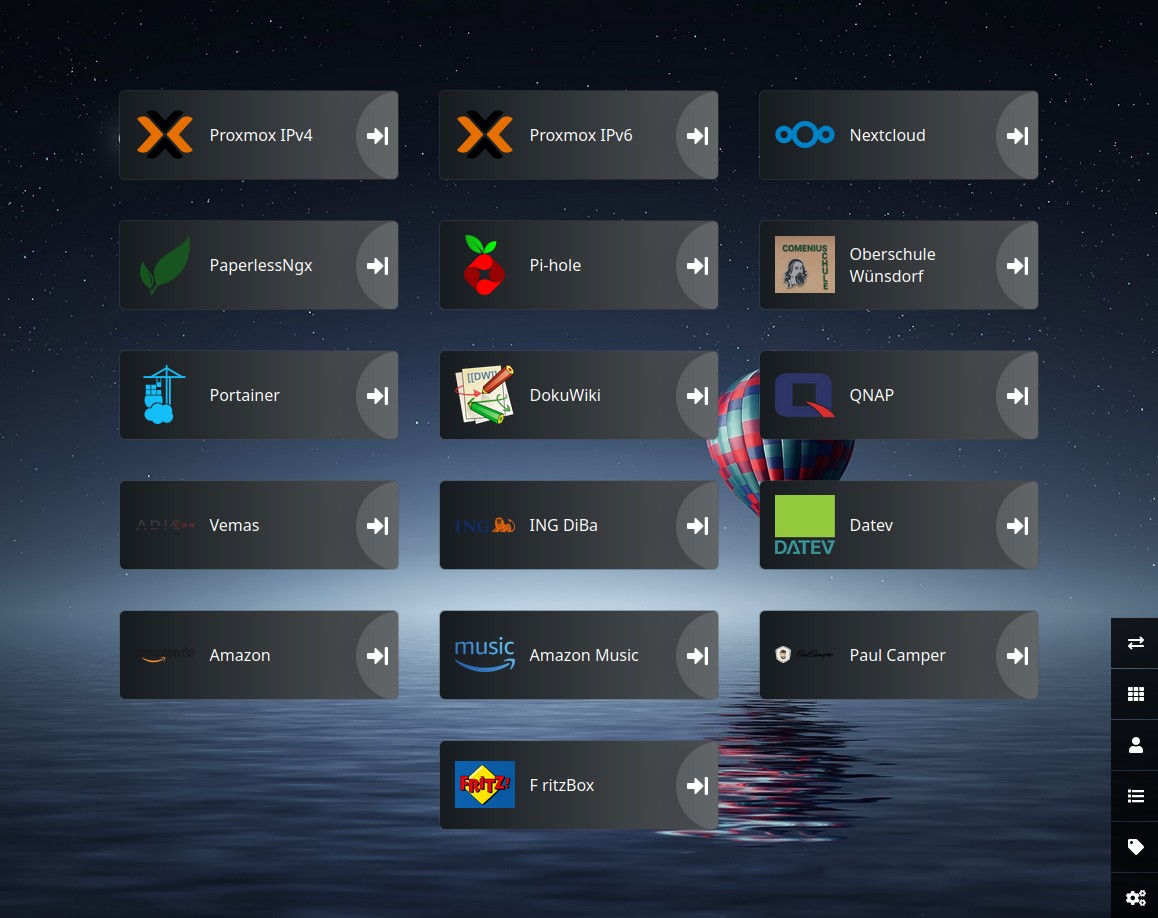
Task: Launch PaperlessNgx with its arrow button
Action: [377, 266]
